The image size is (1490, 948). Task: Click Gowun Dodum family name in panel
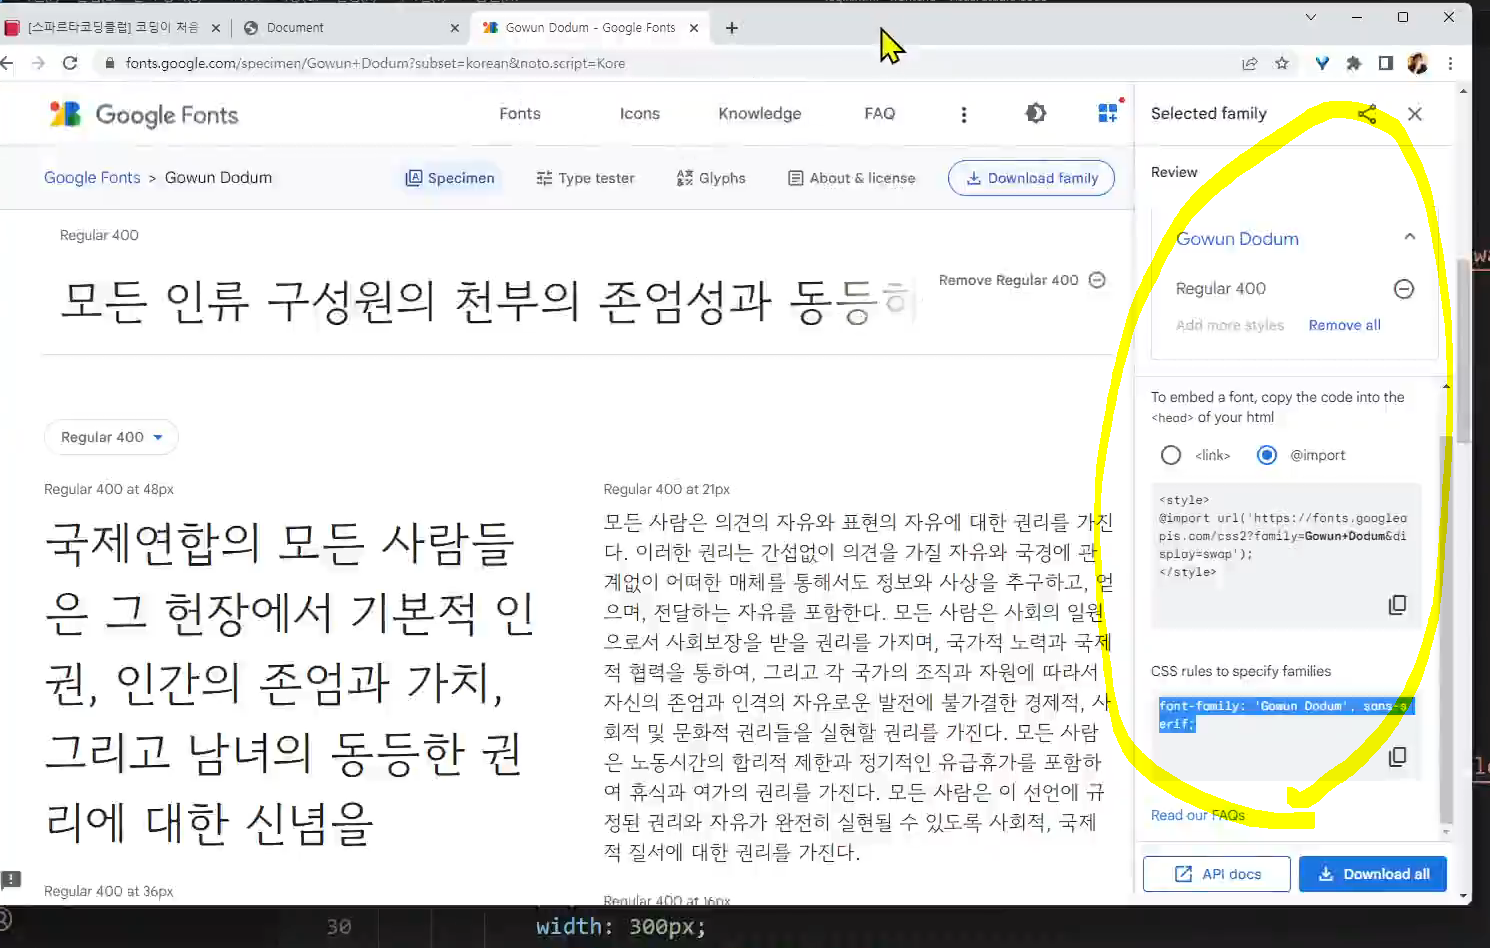click(x=1237, y=239)
